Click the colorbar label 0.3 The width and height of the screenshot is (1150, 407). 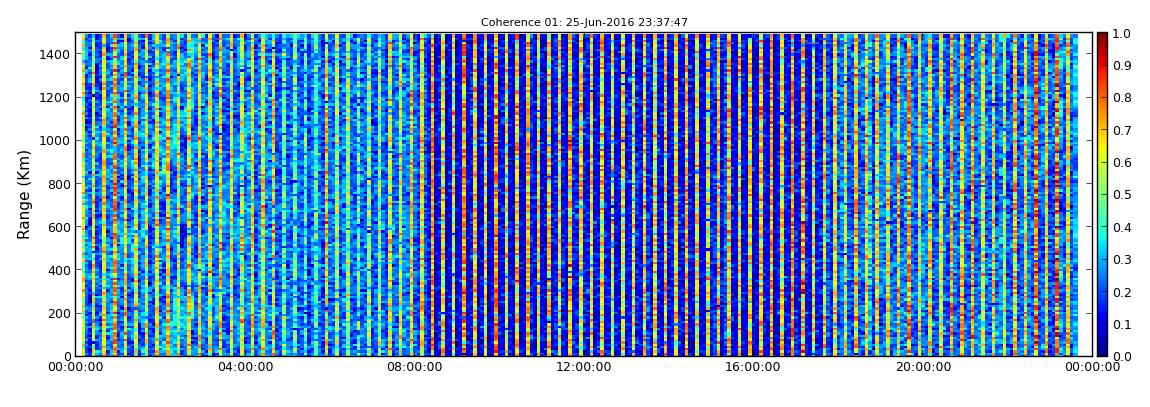1122,260
